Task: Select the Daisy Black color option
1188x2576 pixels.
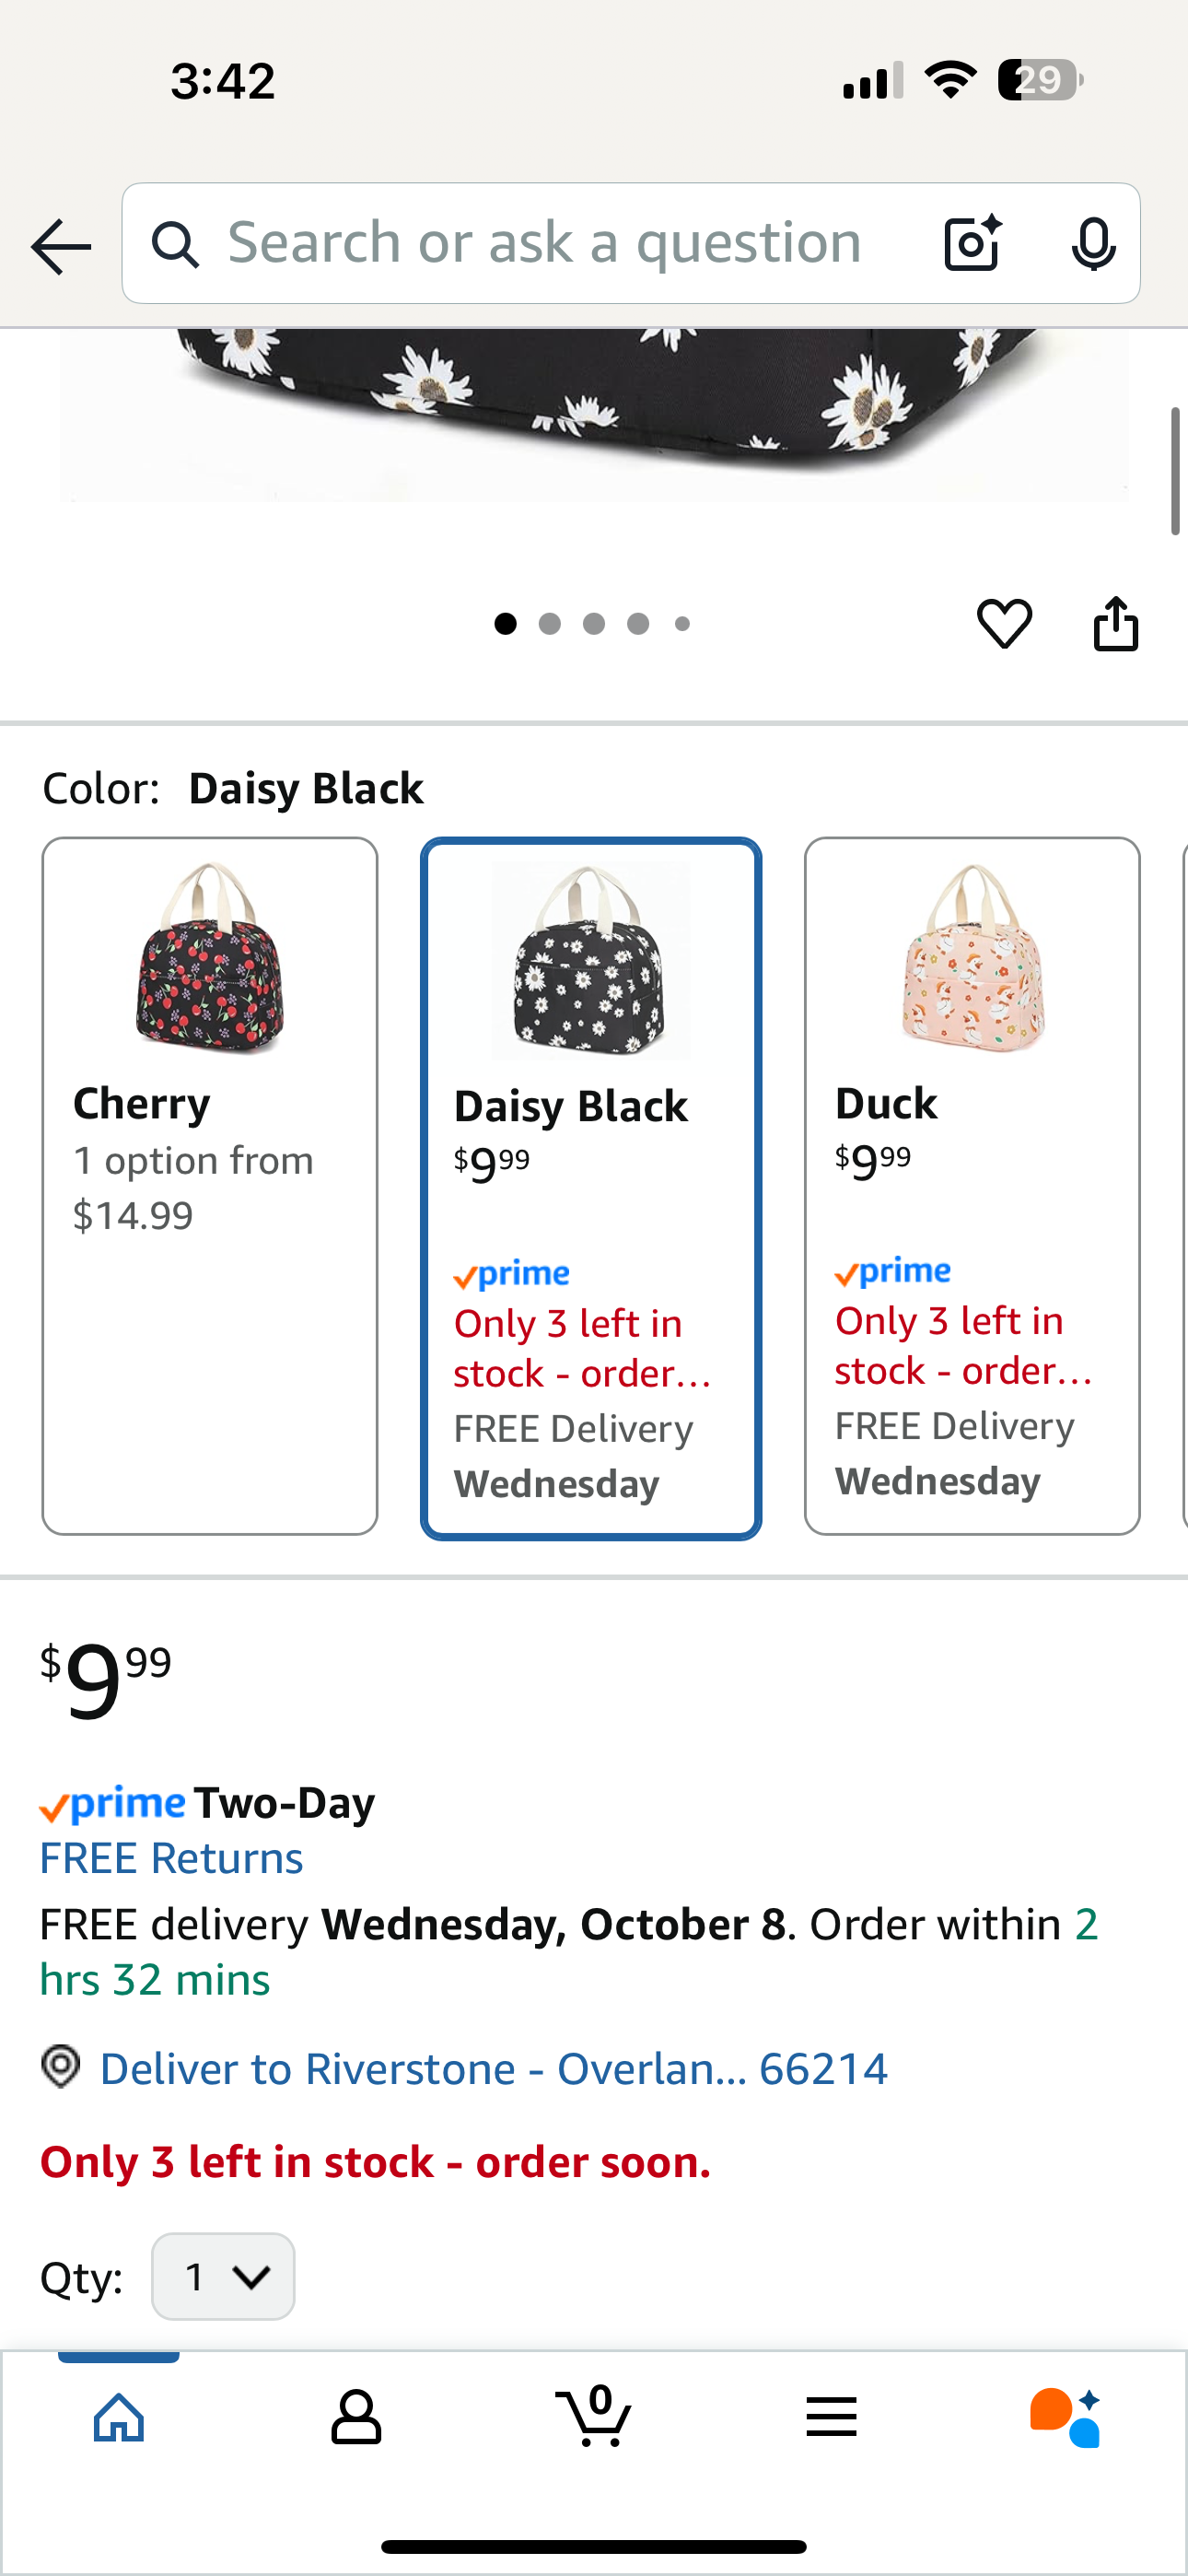Action: click(591, 1187)
